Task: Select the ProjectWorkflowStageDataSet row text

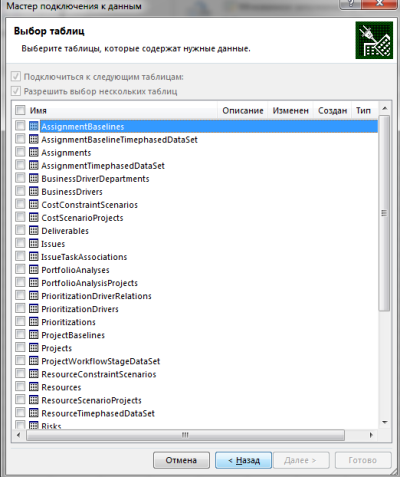Action: click(x=101, y=361)
